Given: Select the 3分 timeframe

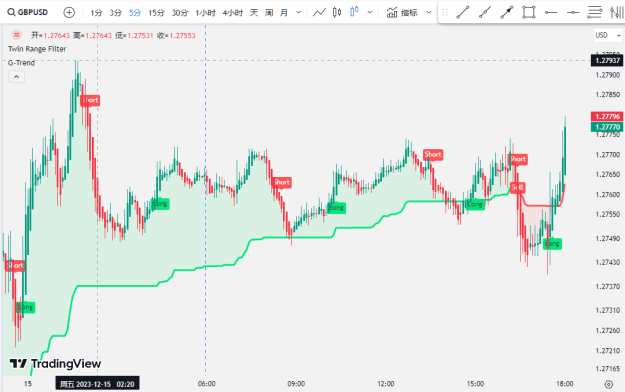Looking at the screenshot, I should (116, 13).
